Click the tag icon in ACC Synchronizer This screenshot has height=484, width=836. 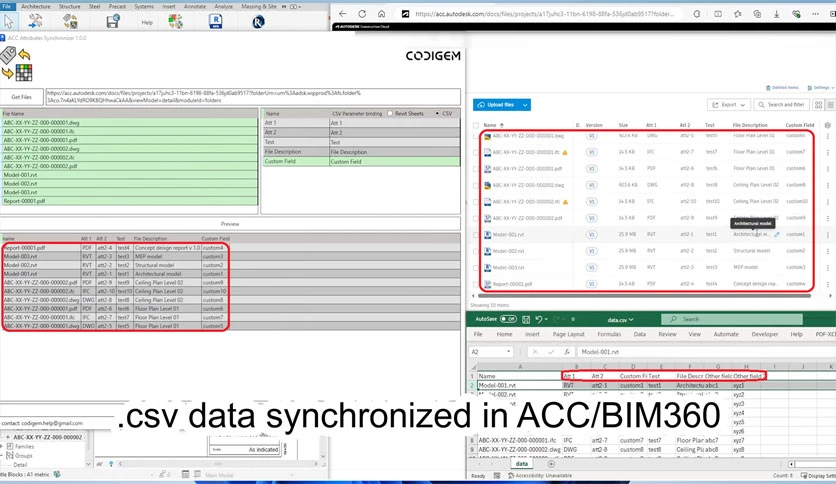click(x=7, y=54)
